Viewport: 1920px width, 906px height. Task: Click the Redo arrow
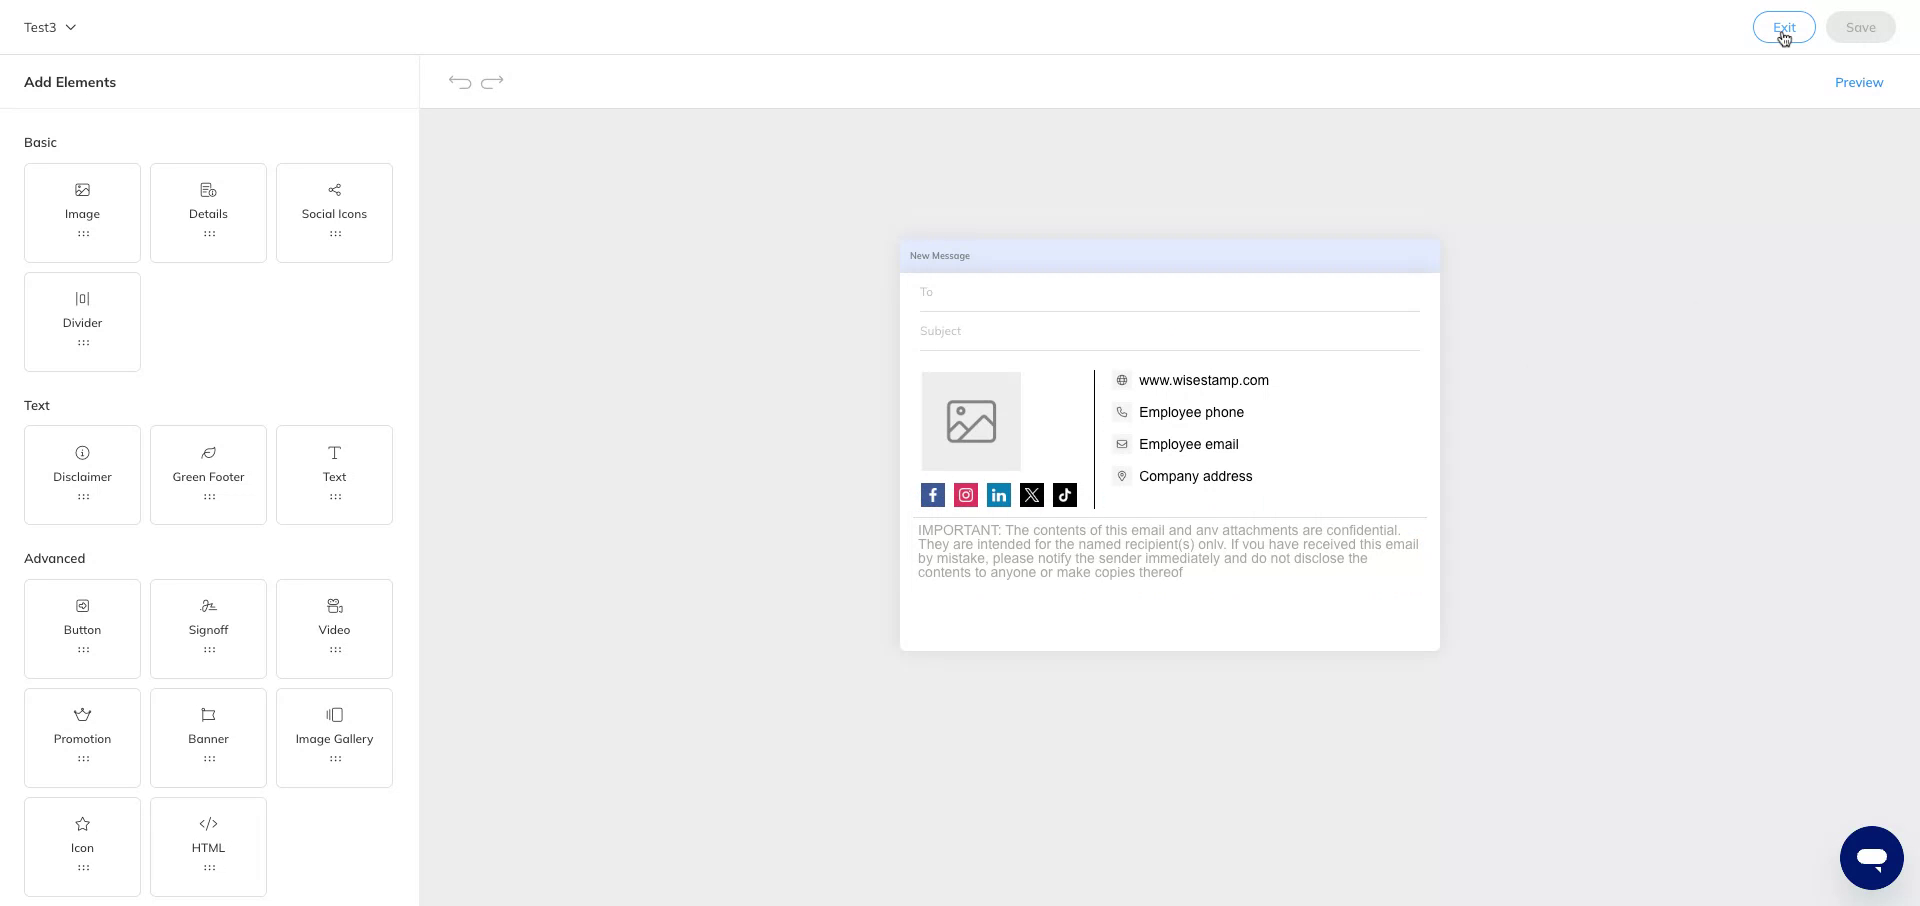[x=491, y=82]
